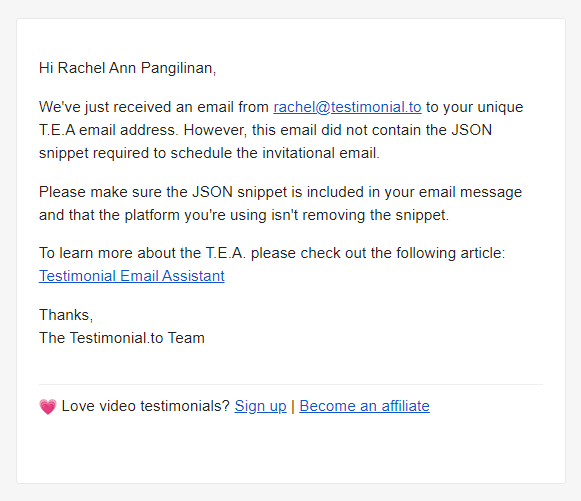Screen dimensions: 581x501
Task: Select 'The Testimonial.to Team' signature line
Action: pyautogui.click(x=122, y=338)
